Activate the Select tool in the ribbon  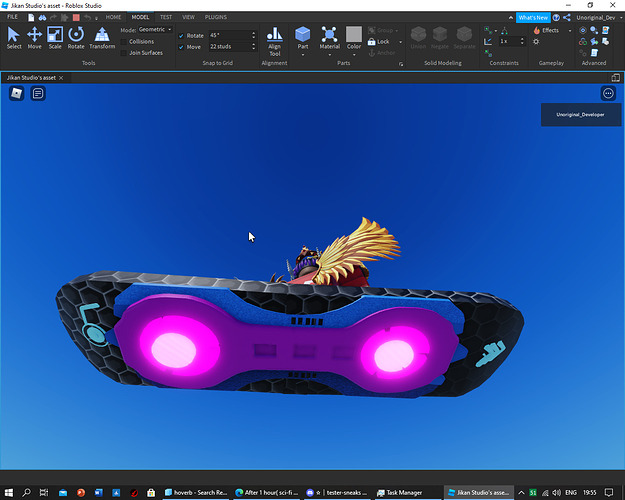point(14,38)
